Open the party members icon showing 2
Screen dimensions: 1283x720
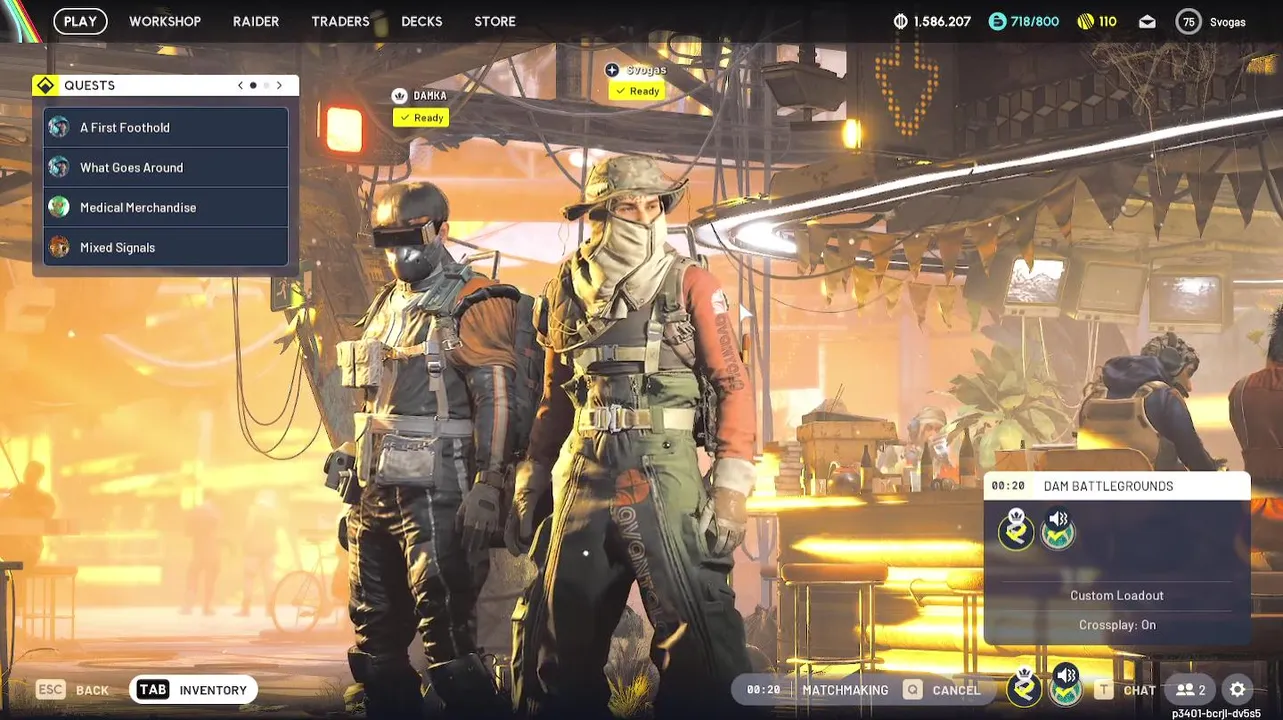(1190, 690)
